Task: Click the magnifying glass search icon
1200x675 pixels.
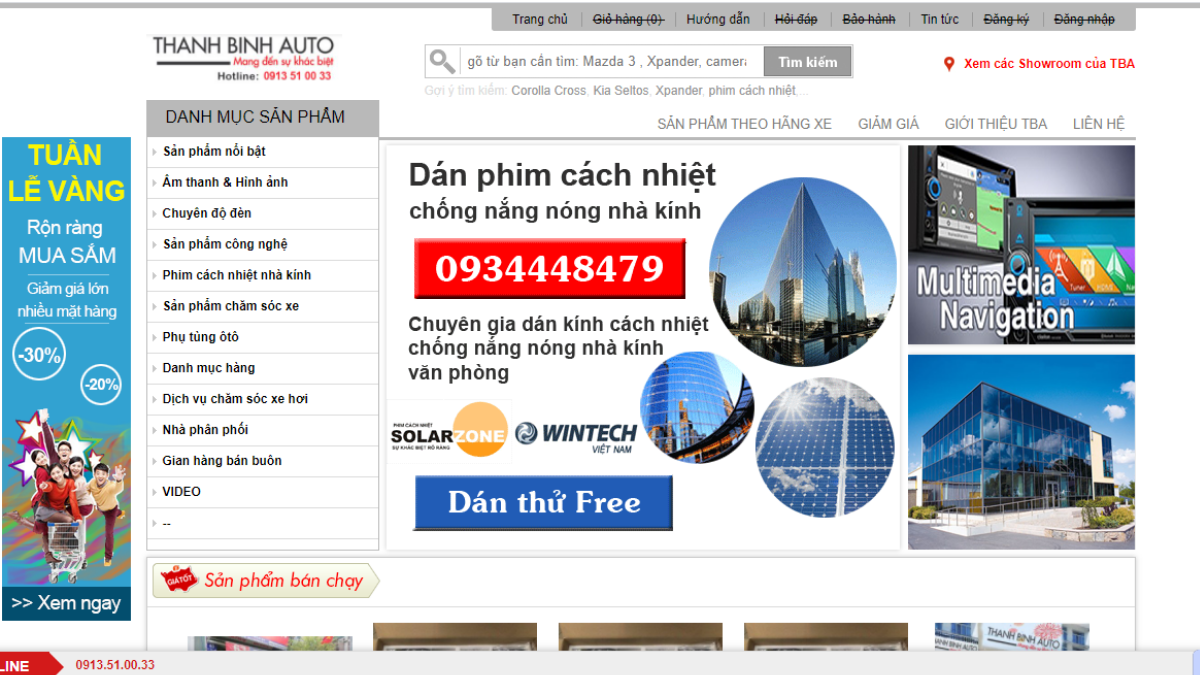Action: point(442,62)
